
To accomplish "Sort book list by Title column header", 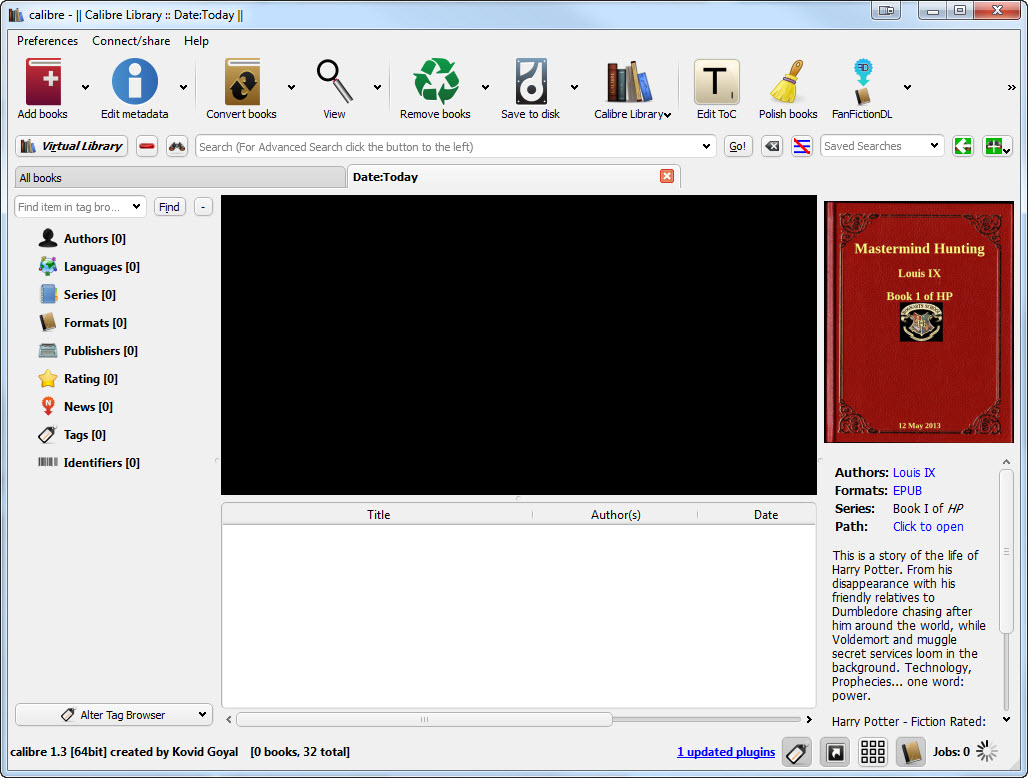I will click(378, 515).
